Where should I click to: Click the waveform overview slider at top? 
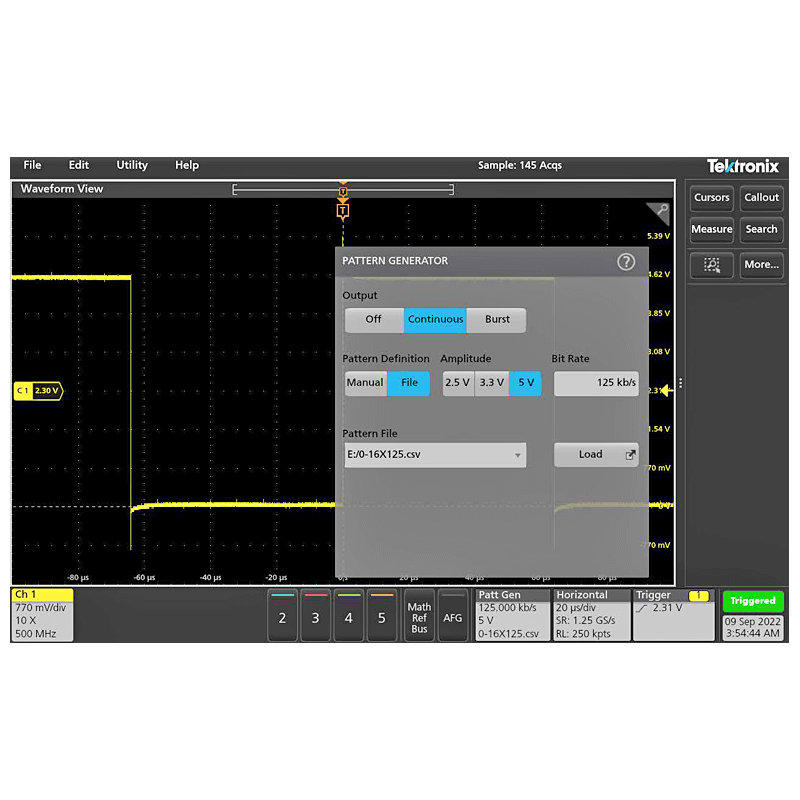(x=343, y=188)
